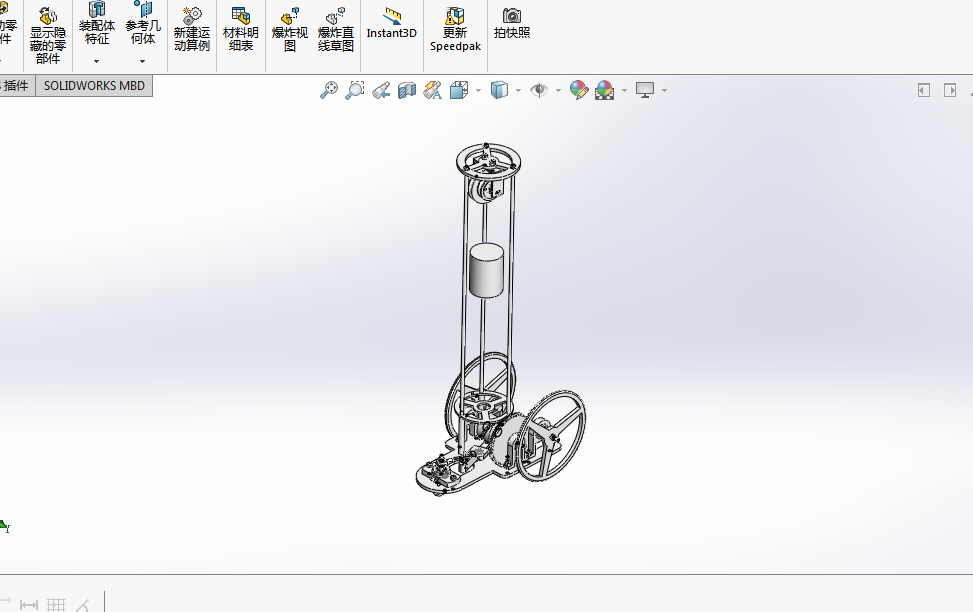The image size is (973, 612).
Task: Click the Apply Scene icon
Action: tap(604, 90)
